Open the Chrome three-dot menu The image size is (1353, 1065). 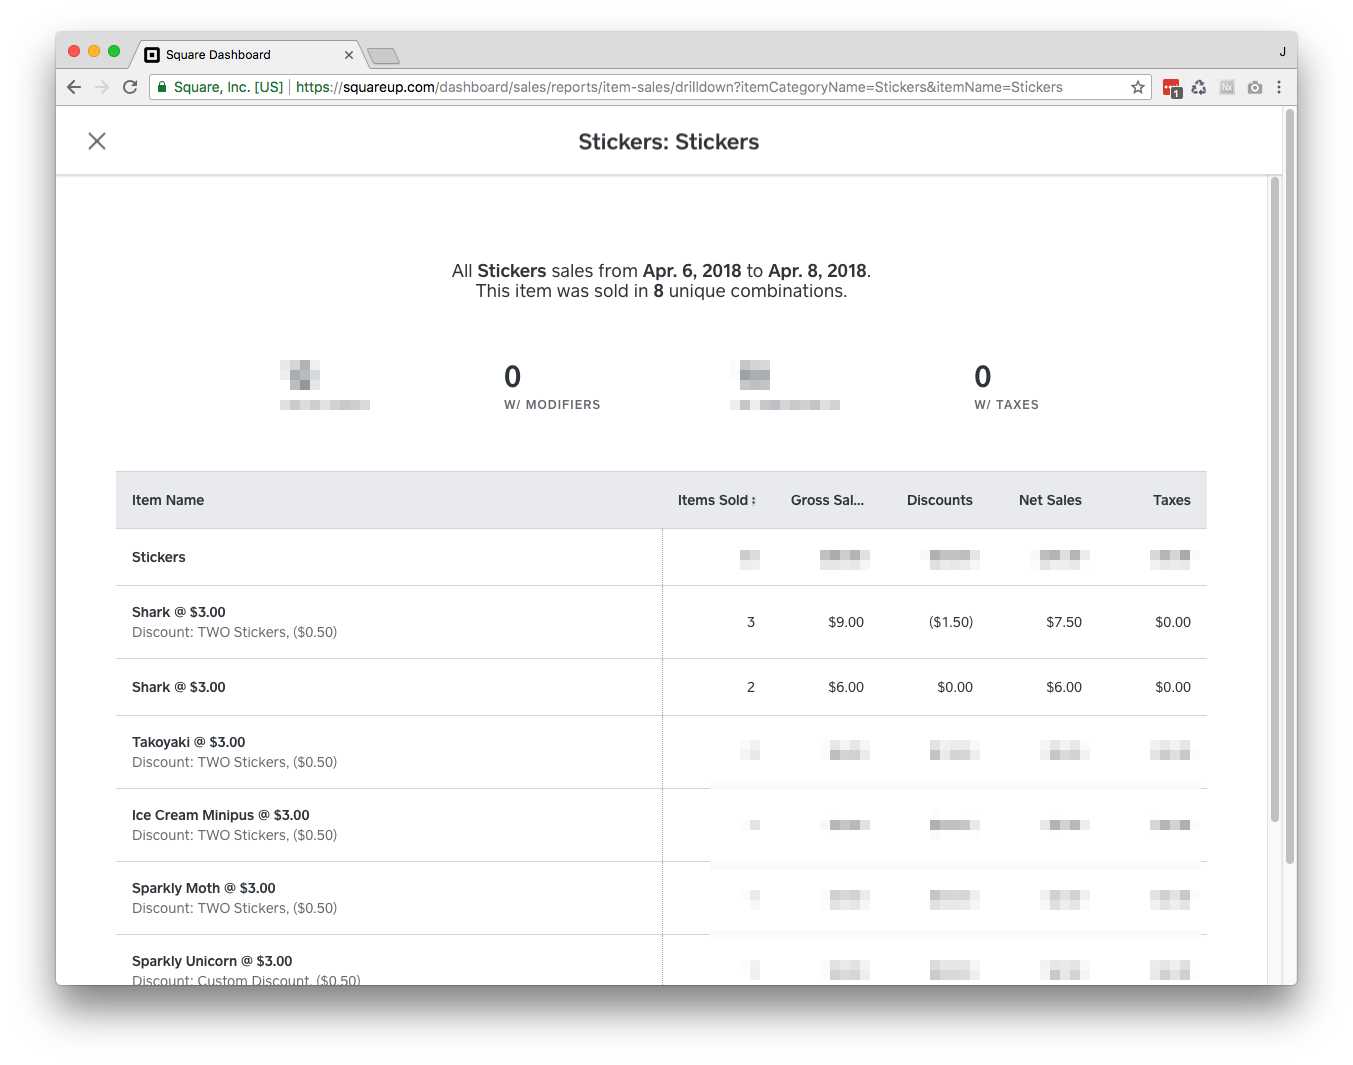(1279, 87)
